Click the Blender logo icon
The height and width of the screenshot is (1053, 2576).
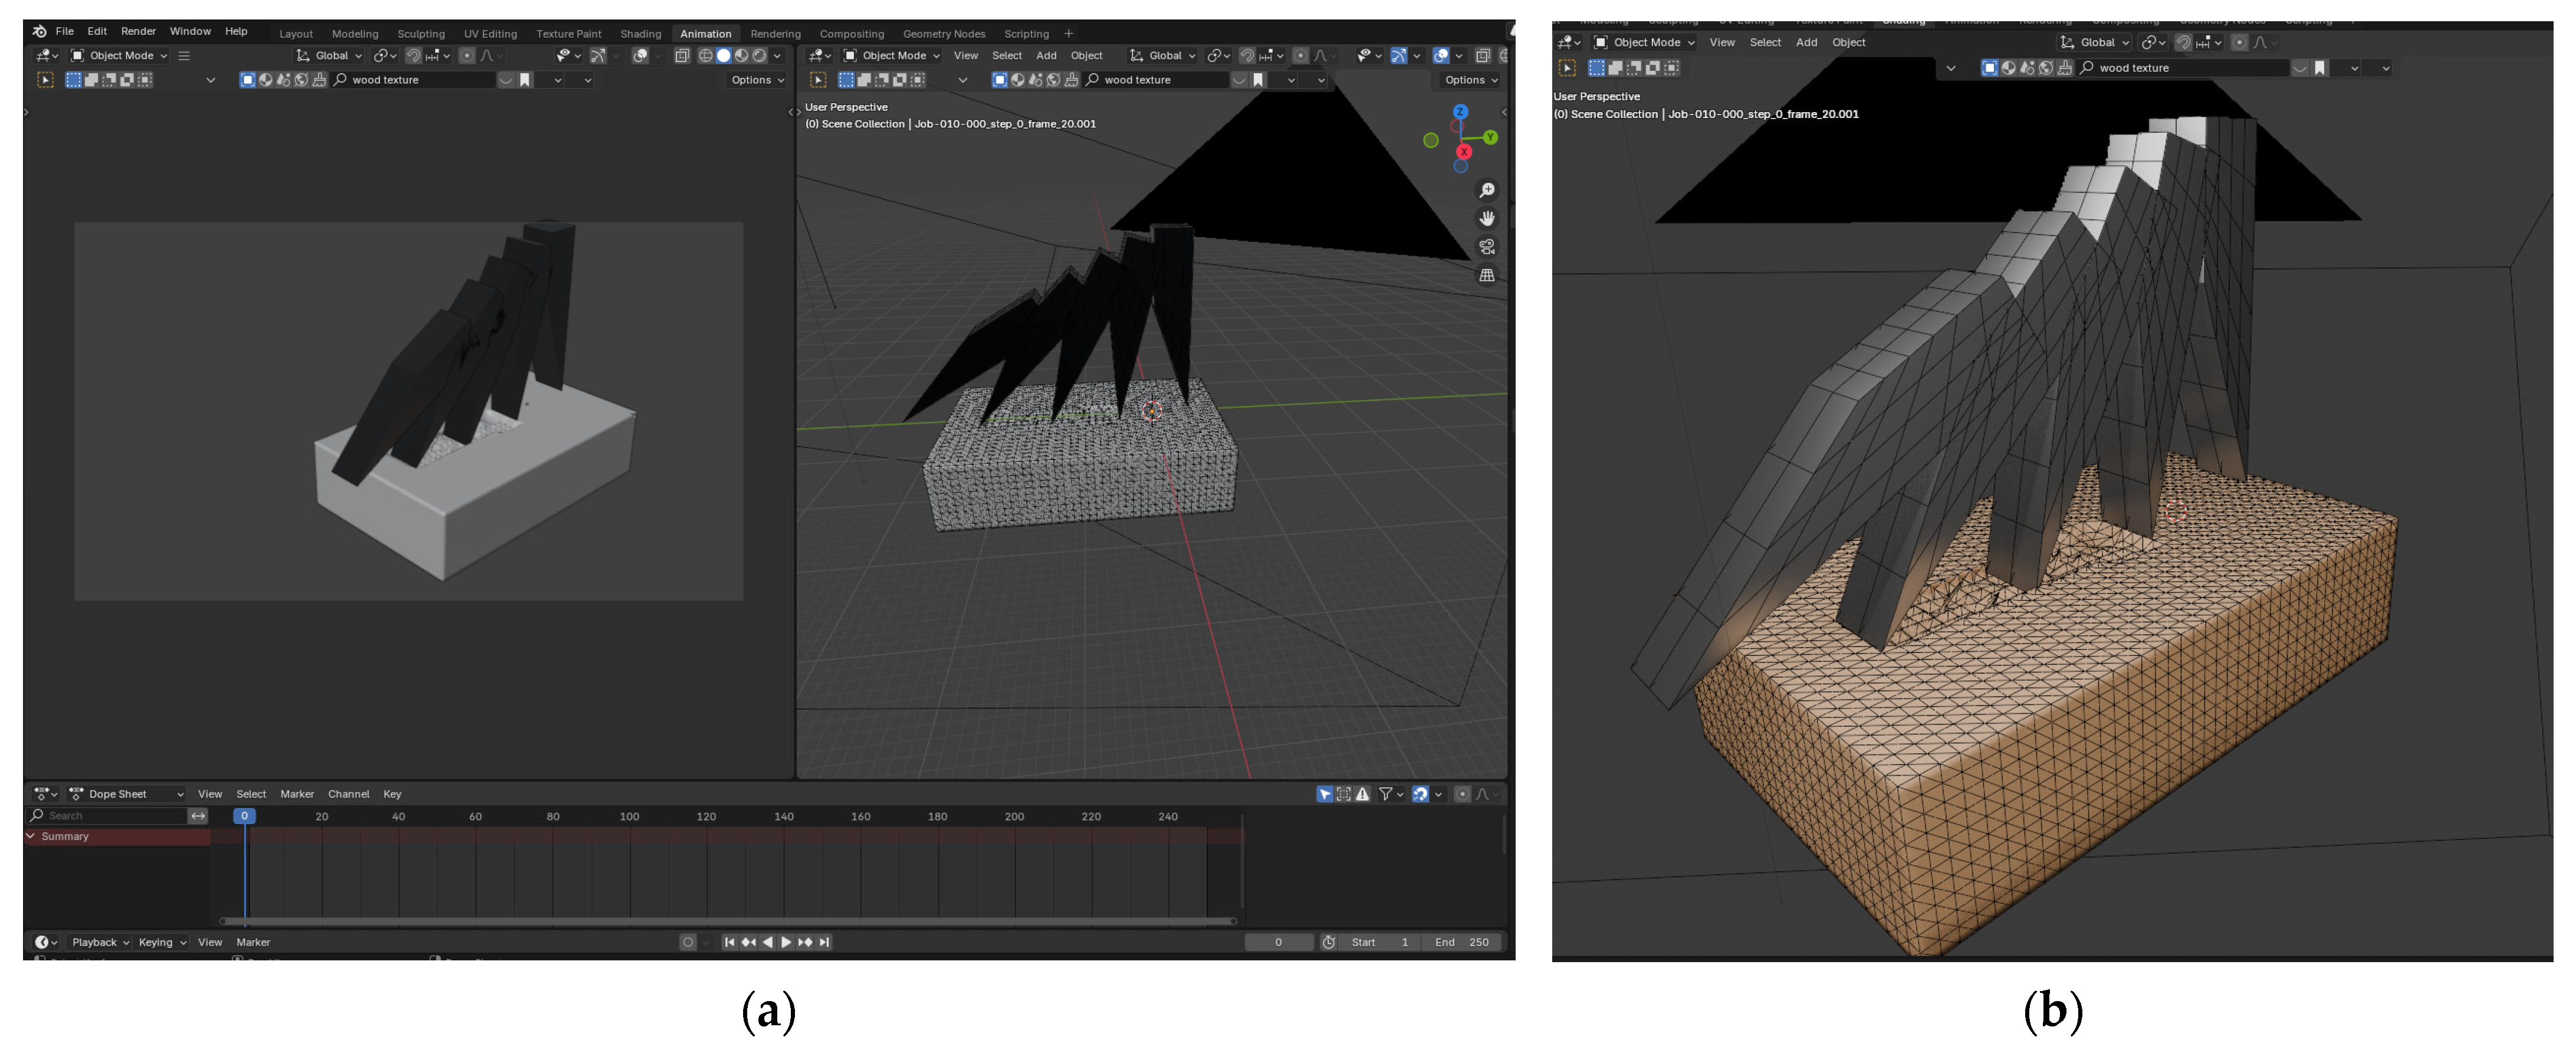[40, 32]
